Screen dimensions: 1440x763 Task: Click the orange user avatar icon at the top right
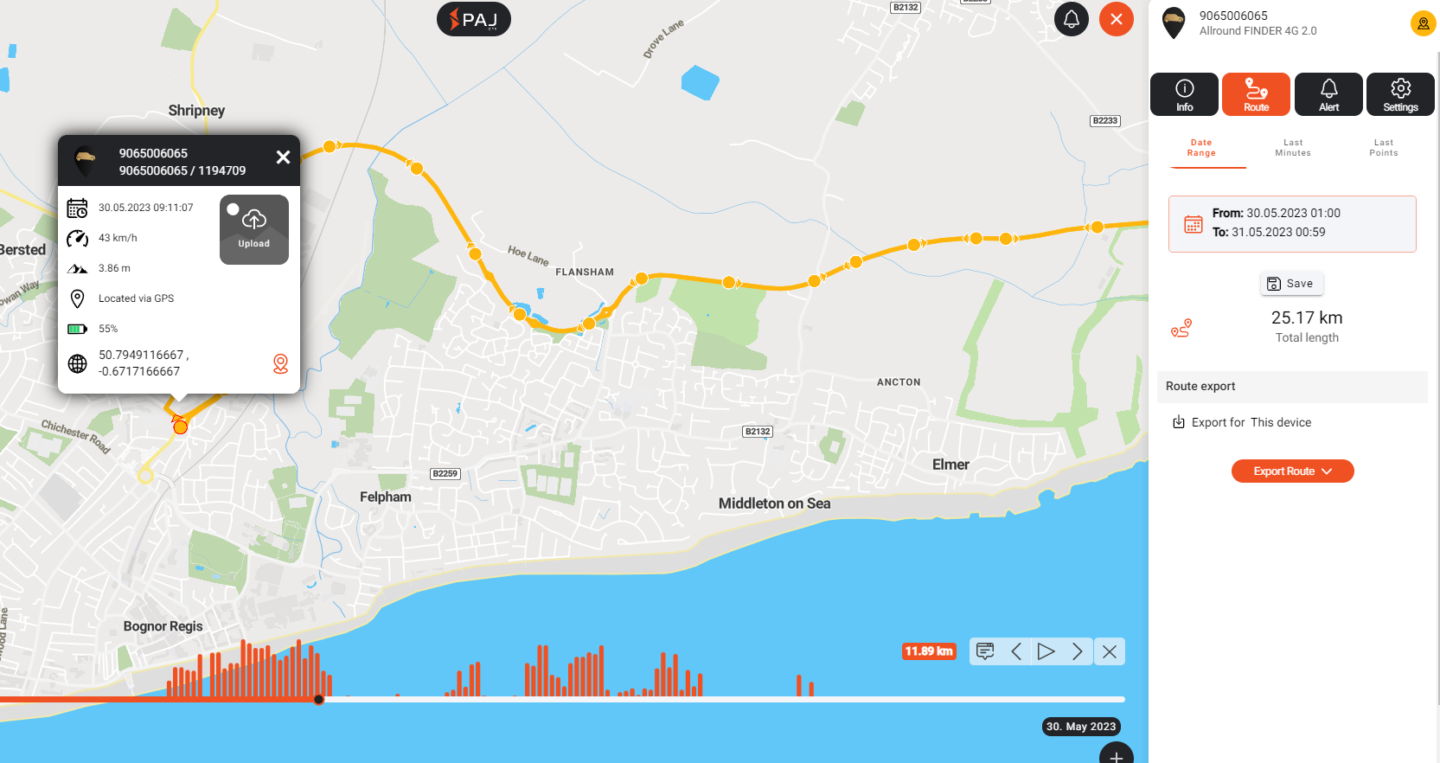(1422, 23)
